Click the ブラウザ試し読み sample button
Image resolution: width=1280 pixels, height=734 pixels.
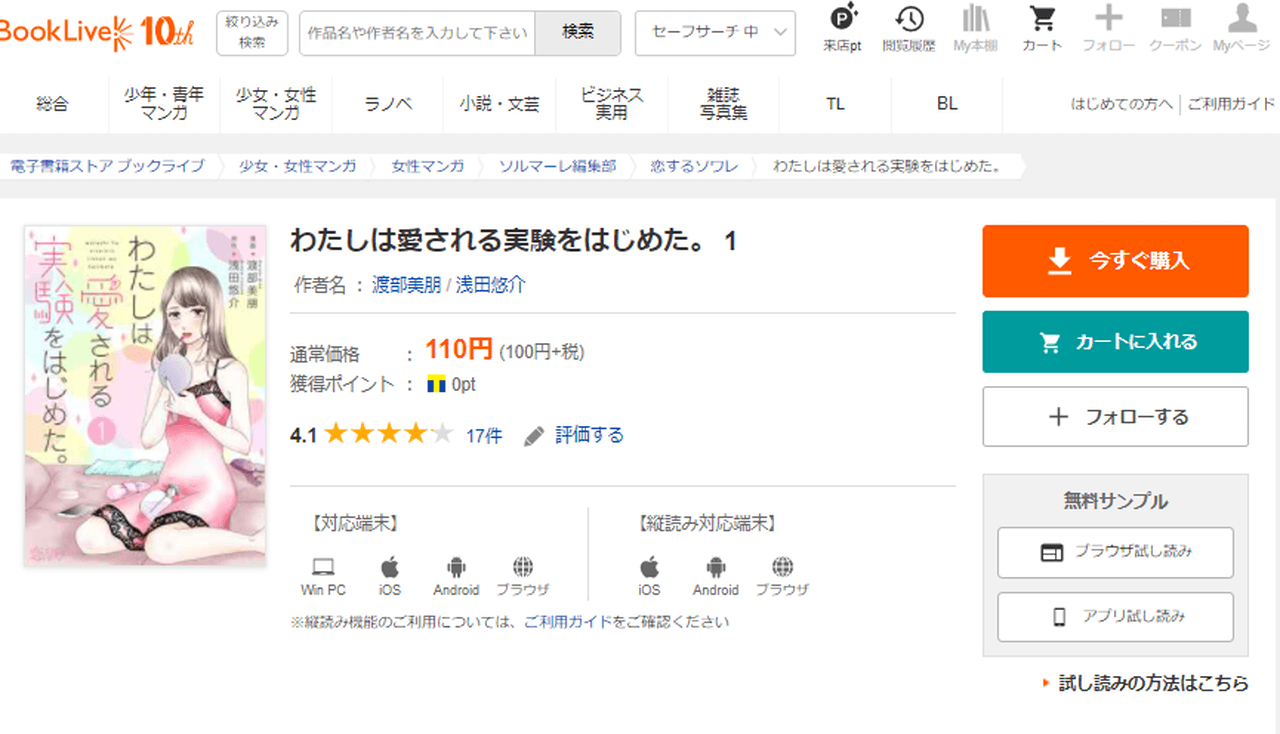(x=1115, y=552)
